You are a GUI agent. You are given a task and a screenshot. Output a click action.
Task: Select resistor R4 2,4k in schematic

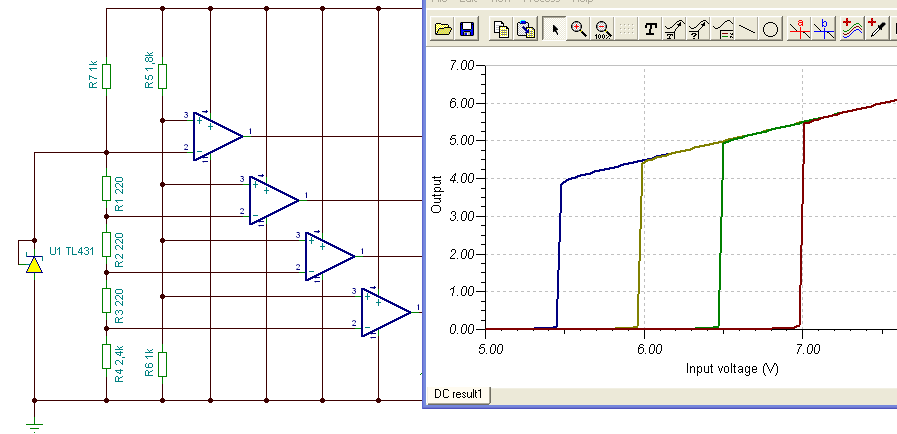(106, 356)
